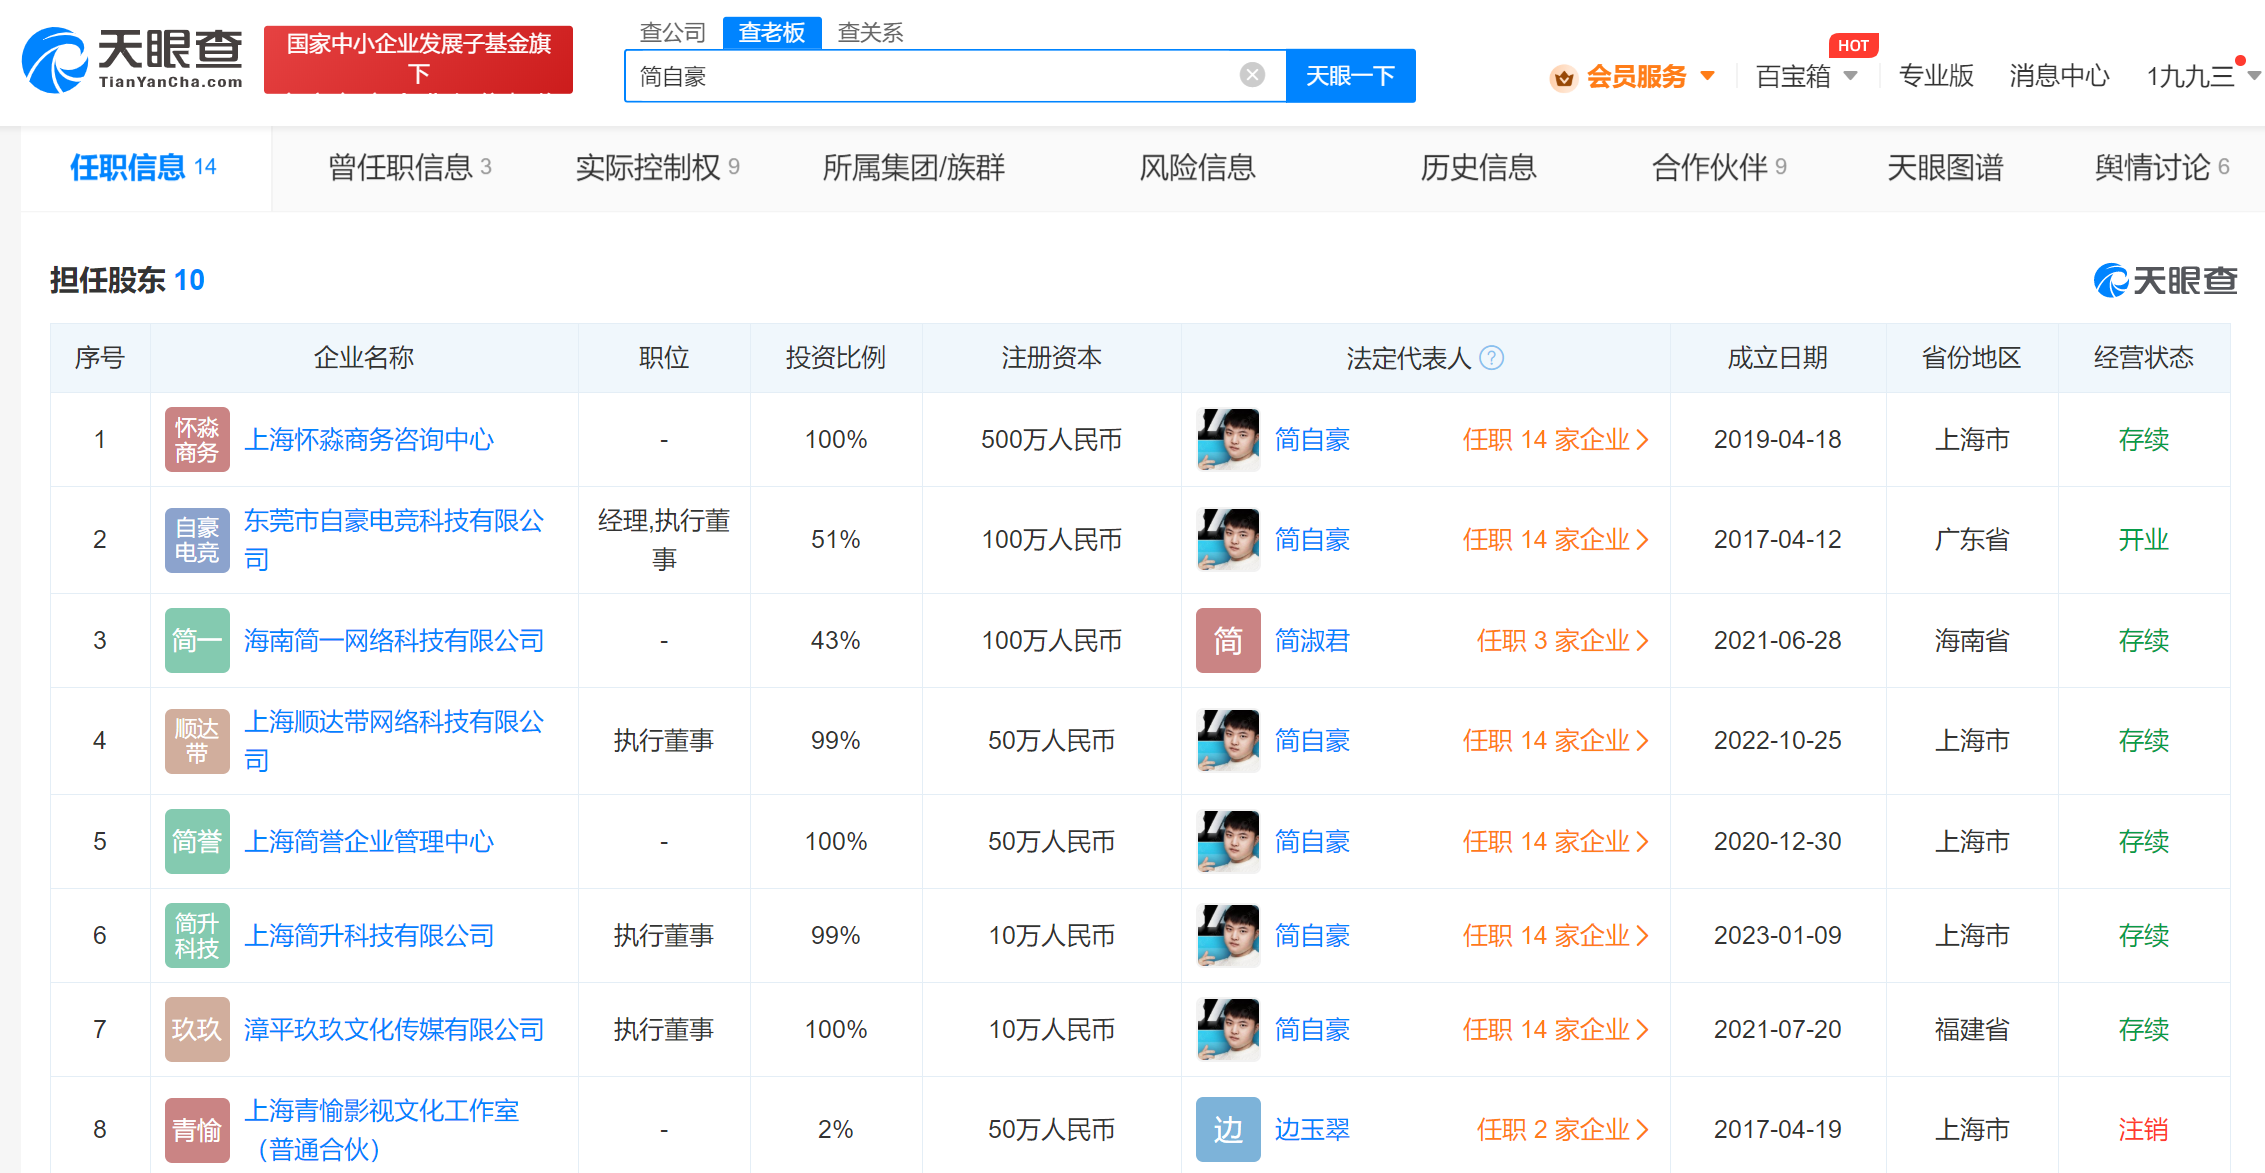The width and height of the screenshot is (2265, 1173).
Task: Open 上海青愉影视文化工作室 company link
Action: click(382, 1130)
